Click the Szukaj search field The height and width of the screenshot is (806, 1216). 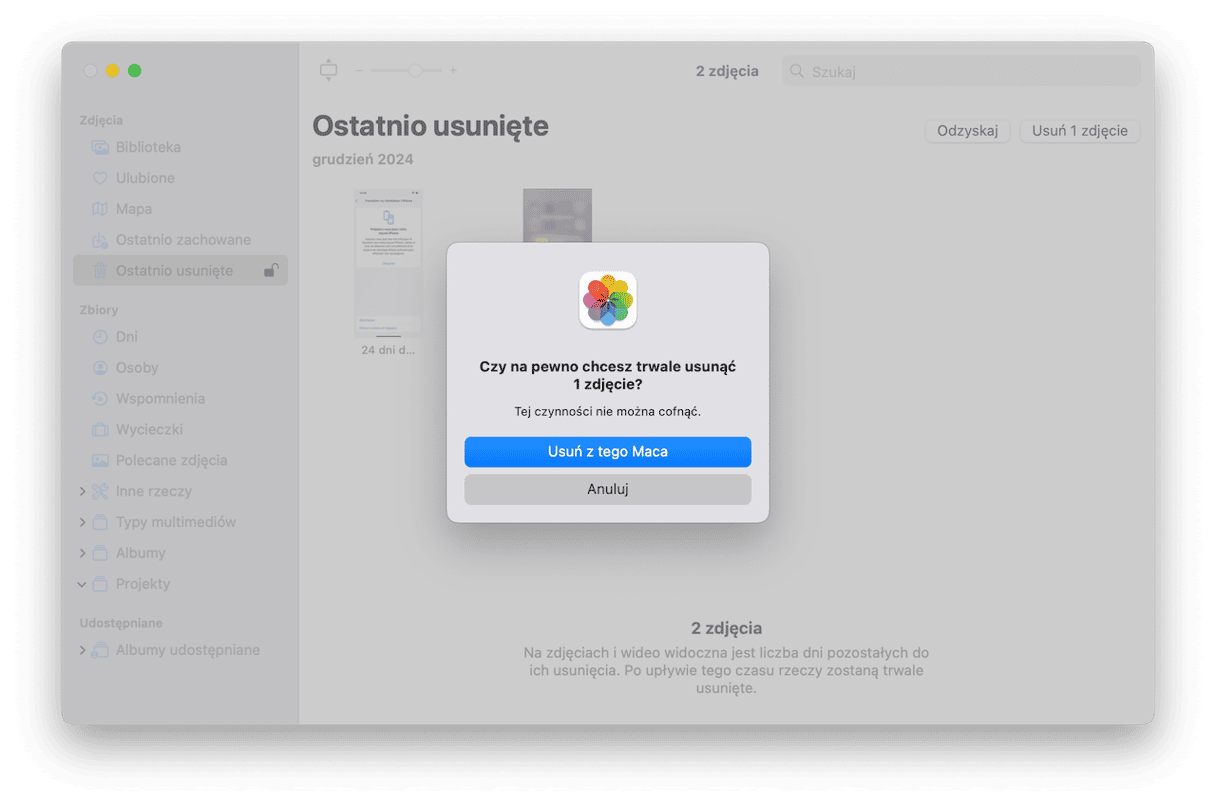pos(961,71)
